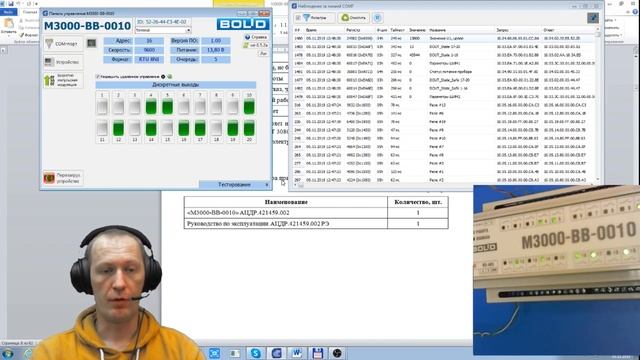
Task: Click the BOLID logo
Action: pos(243,24)
